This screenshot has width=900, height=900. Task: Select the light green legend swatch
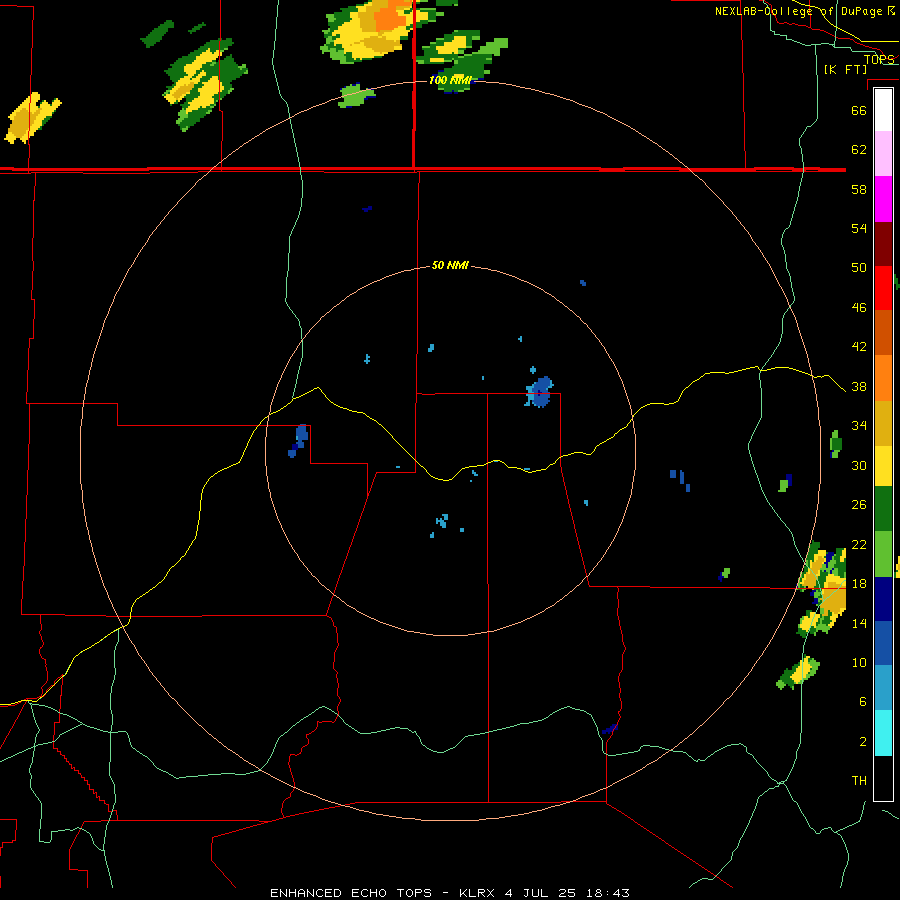point(883,554)
